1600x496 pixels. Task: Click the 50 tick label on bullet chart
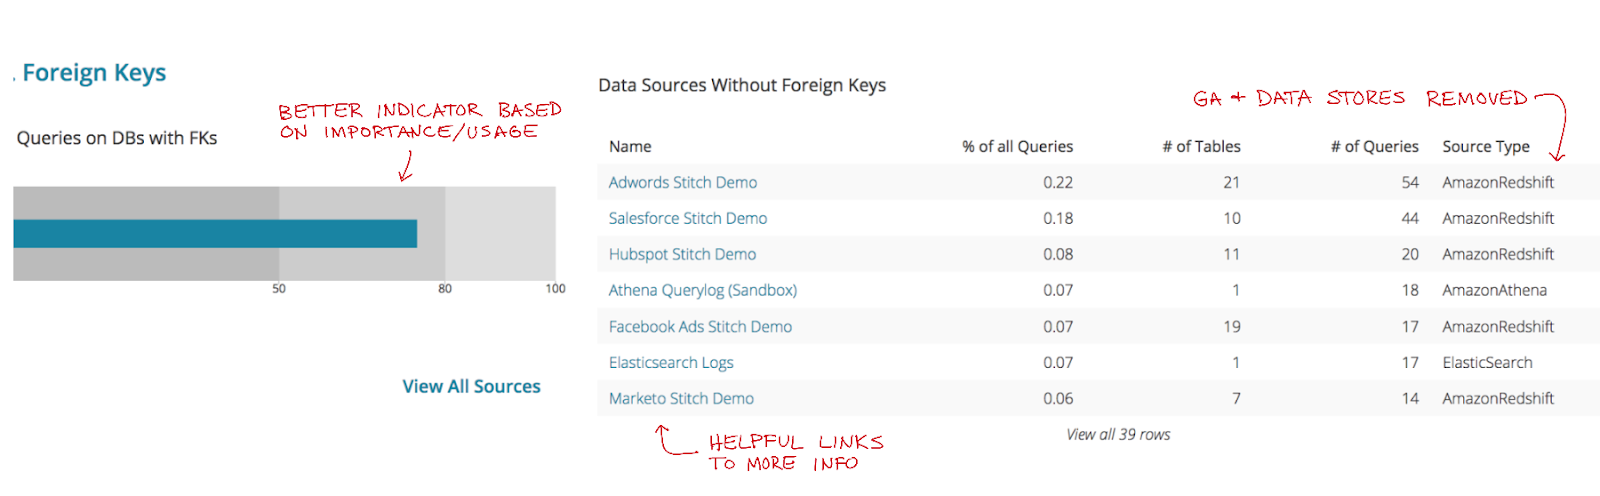pyautogui.click(x=279, y=289)
